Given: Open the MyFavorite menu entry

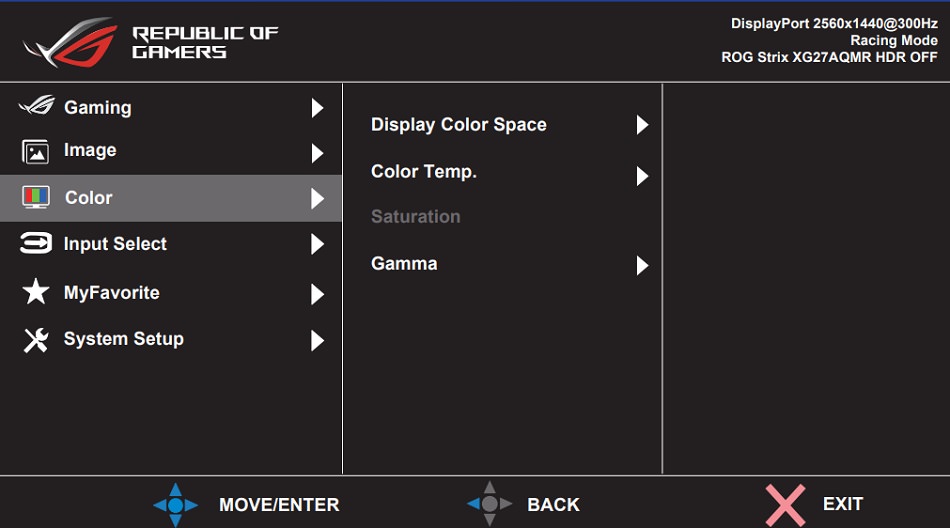Looking at the screenshot, I should 111,293.
